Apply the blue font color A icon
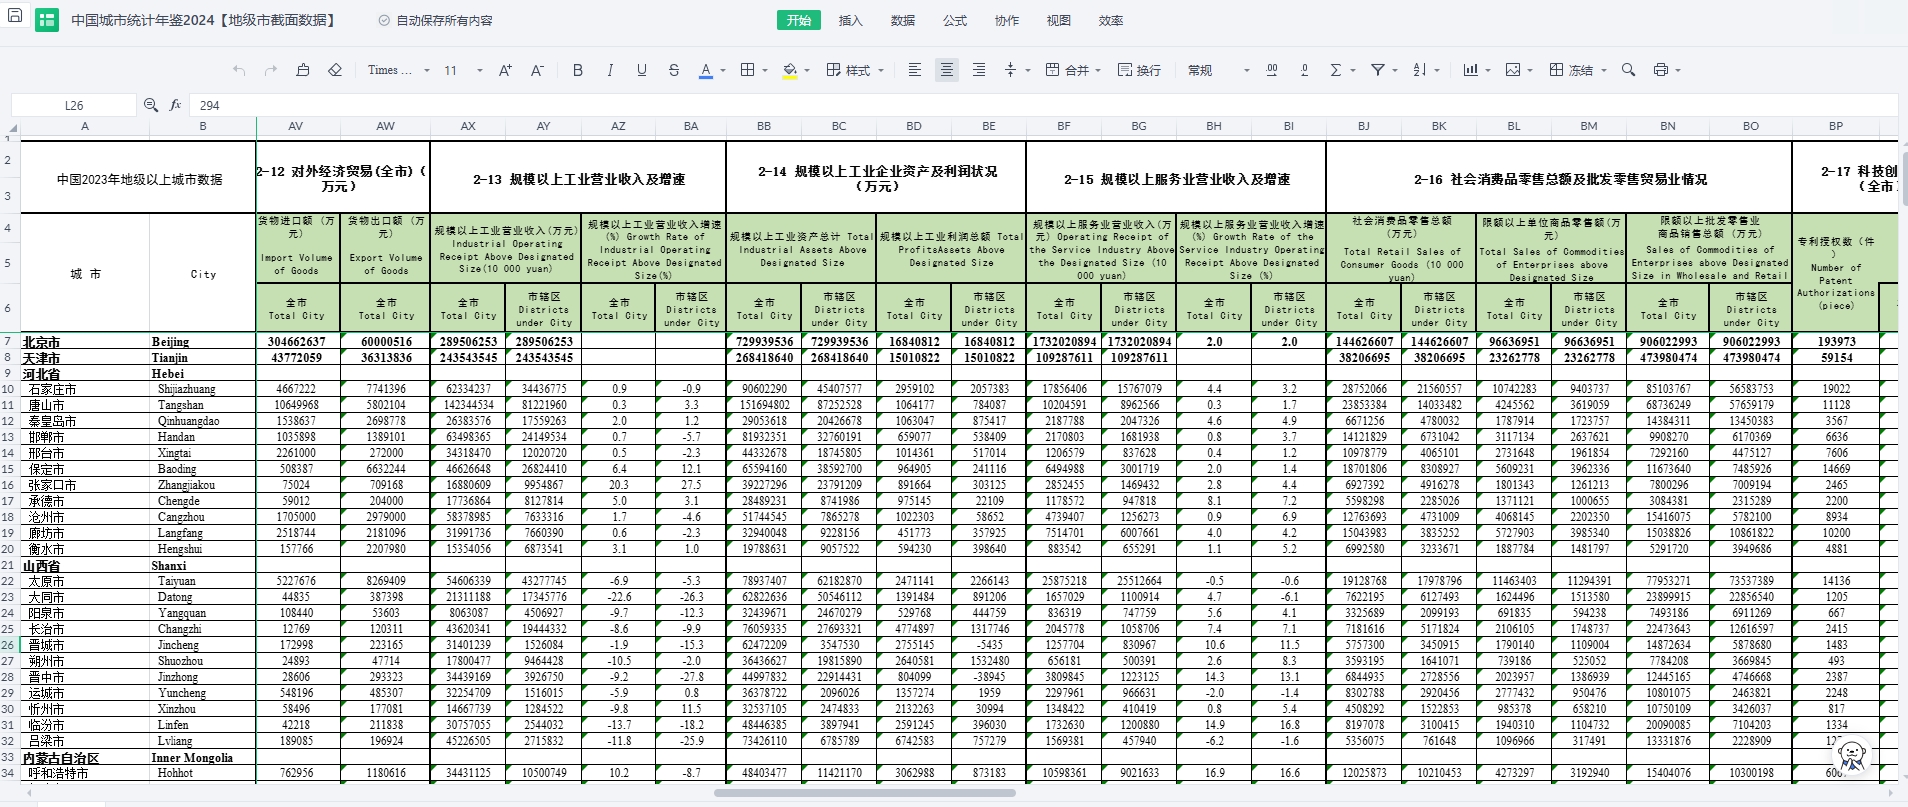 click(706, 70)
